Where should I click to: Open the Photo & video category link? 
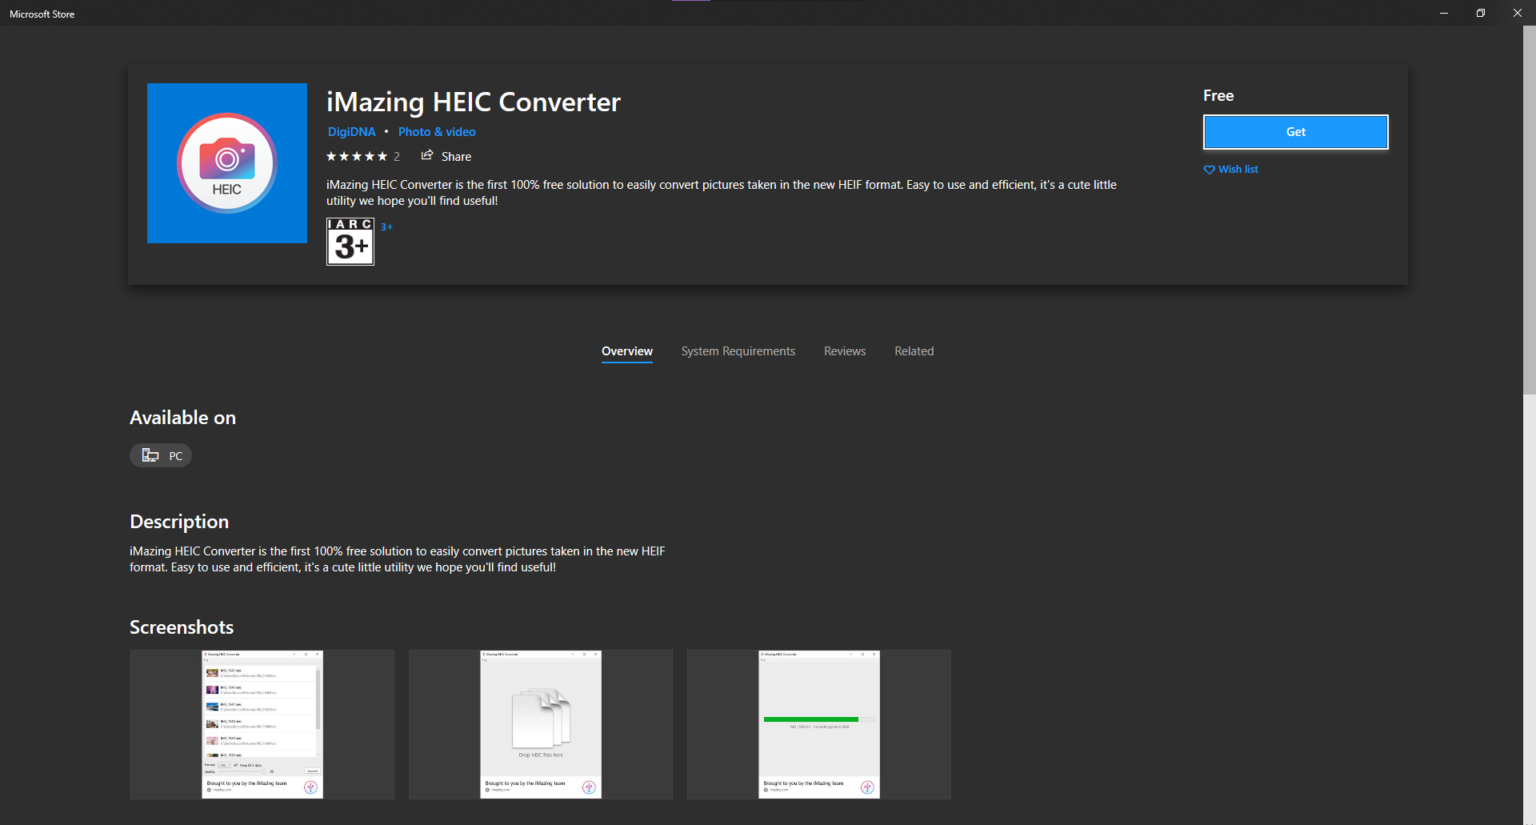[x=436, y=131]
